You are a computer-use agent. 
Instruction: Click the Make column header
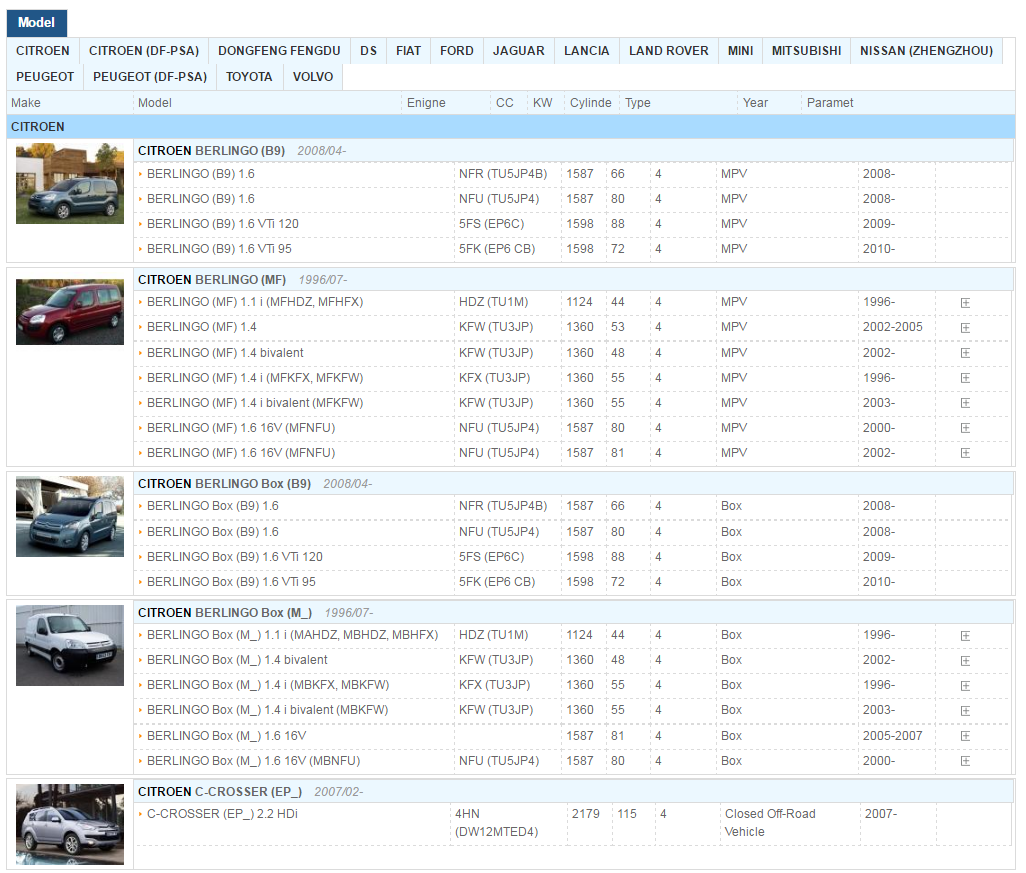26,103
